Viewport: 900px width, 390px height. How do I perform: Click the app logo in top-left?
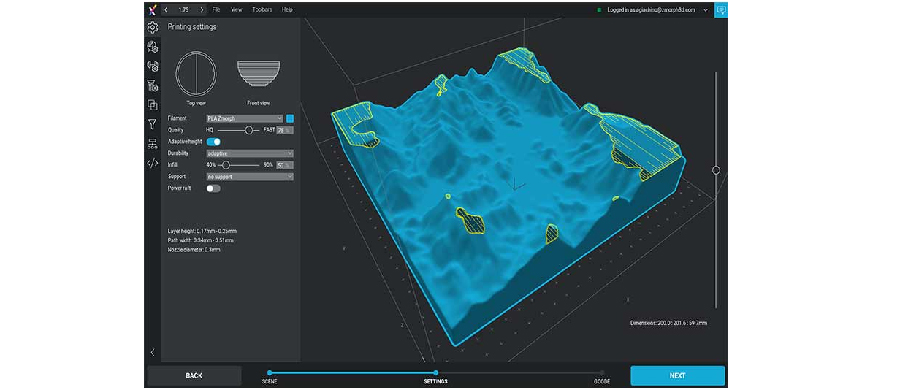(152, 10)
